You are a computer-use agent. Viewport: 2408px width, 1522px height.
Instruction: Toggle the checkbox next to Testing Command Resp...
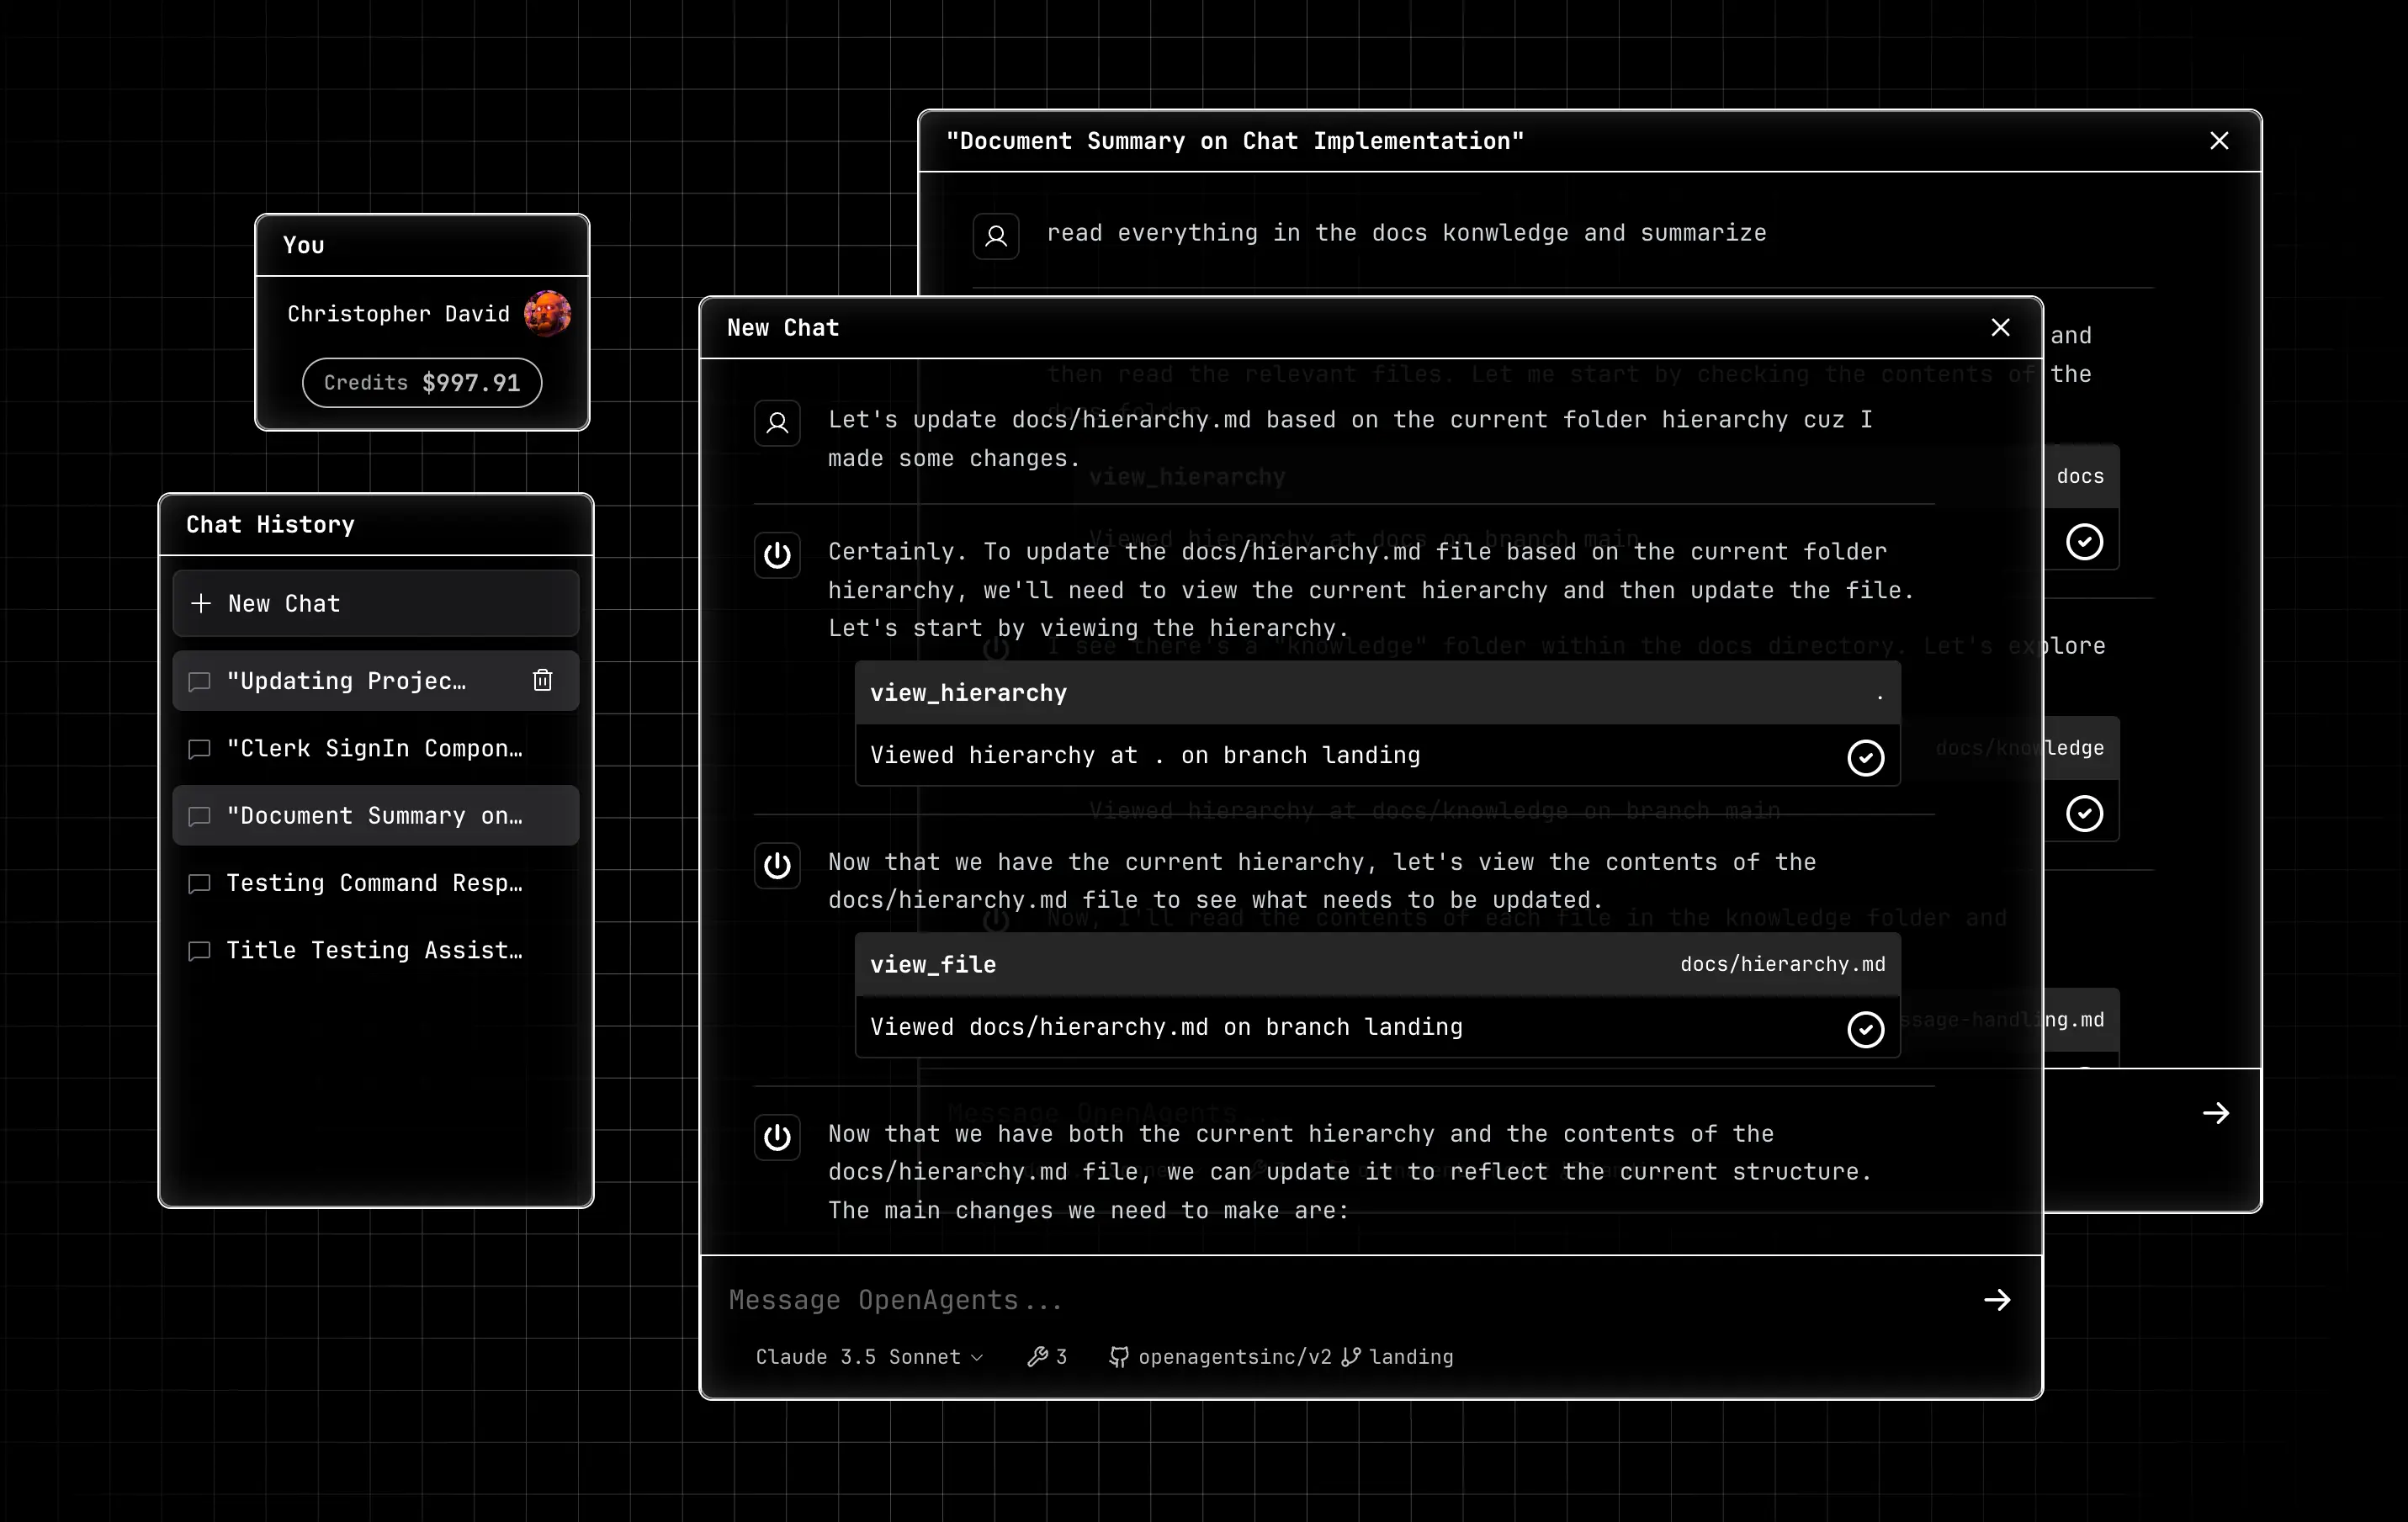tap(198, 882)
